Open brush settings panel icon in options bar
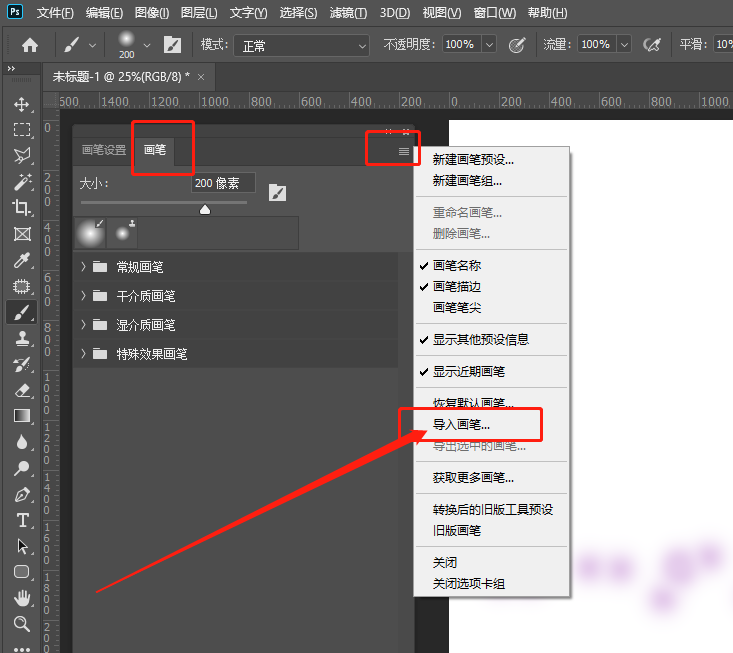This screenshot has width=733, height=653. click(x=172, y=45)
